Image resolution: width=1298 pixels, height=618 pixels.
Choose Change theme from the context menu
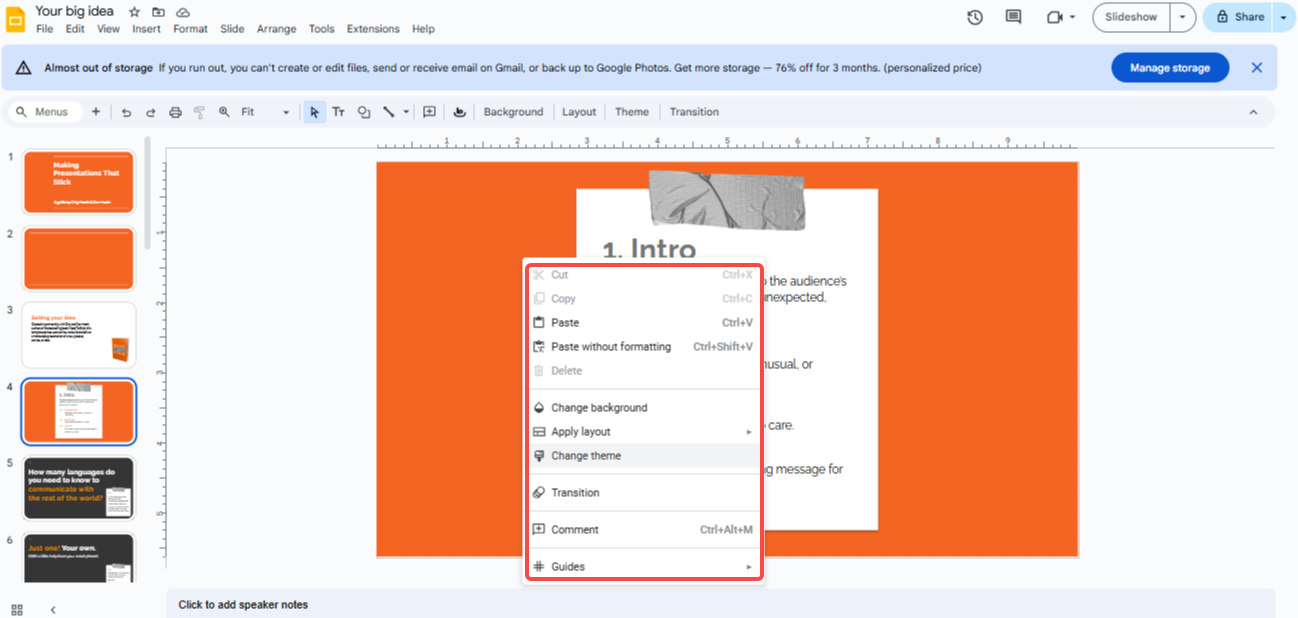pyautogui.click(x=585, y=455)
